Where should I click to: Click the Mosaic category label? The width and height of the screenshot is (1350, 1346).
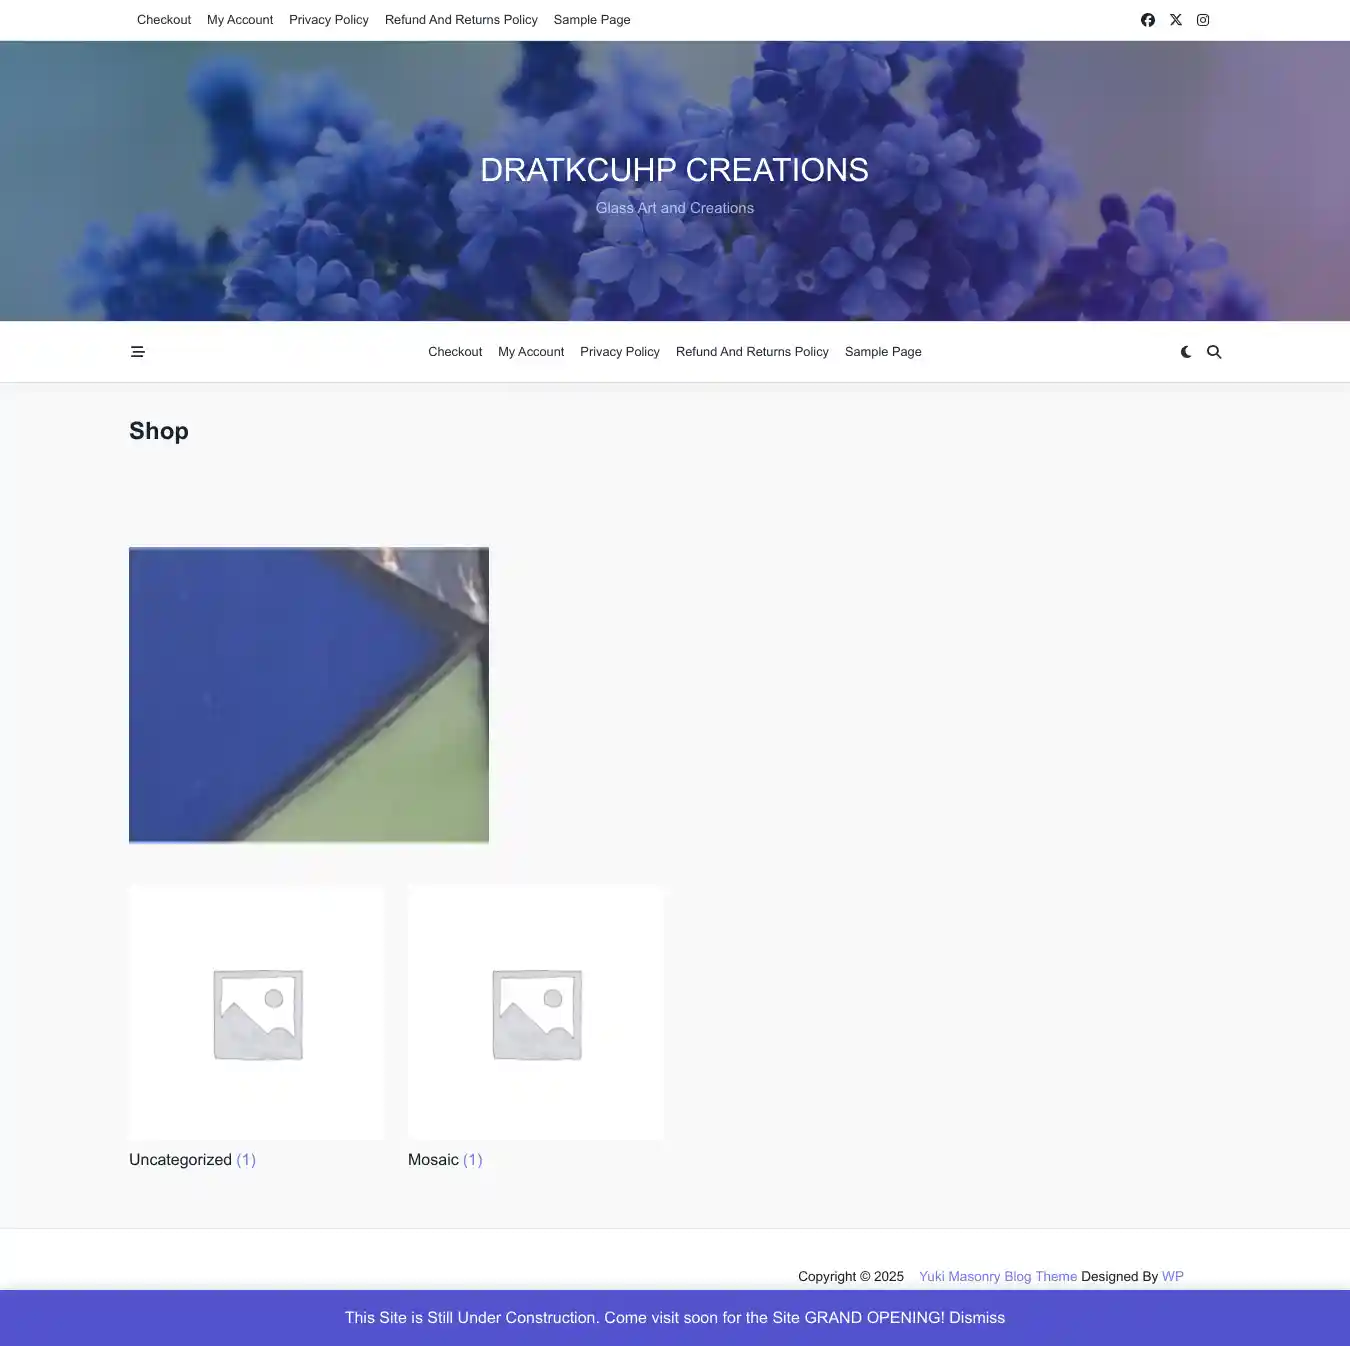[x=434, y=1160]
